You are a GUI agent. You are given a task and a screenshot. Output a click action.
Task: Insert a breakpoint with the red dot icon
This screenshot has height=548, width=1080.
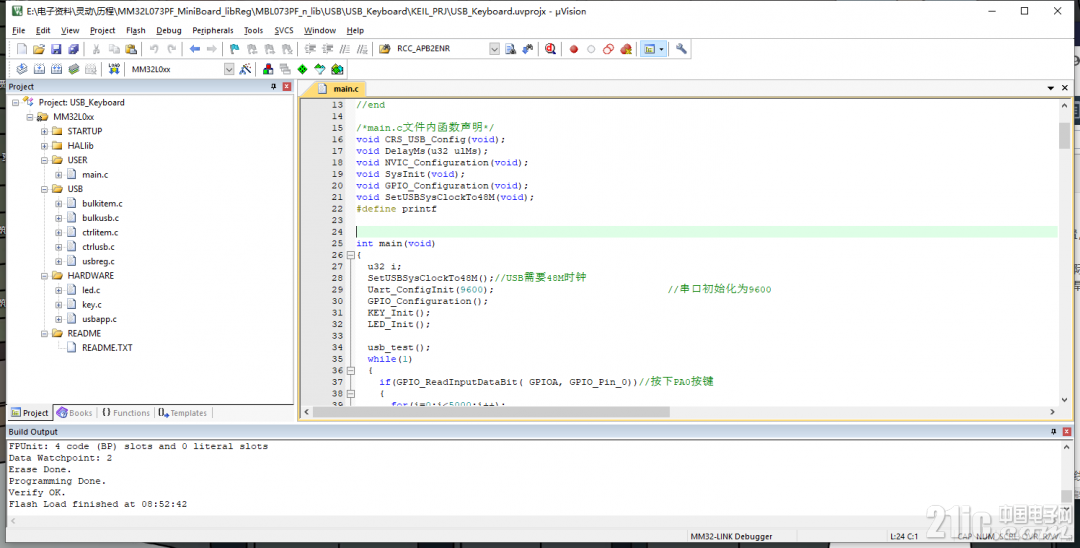[574, 49]
